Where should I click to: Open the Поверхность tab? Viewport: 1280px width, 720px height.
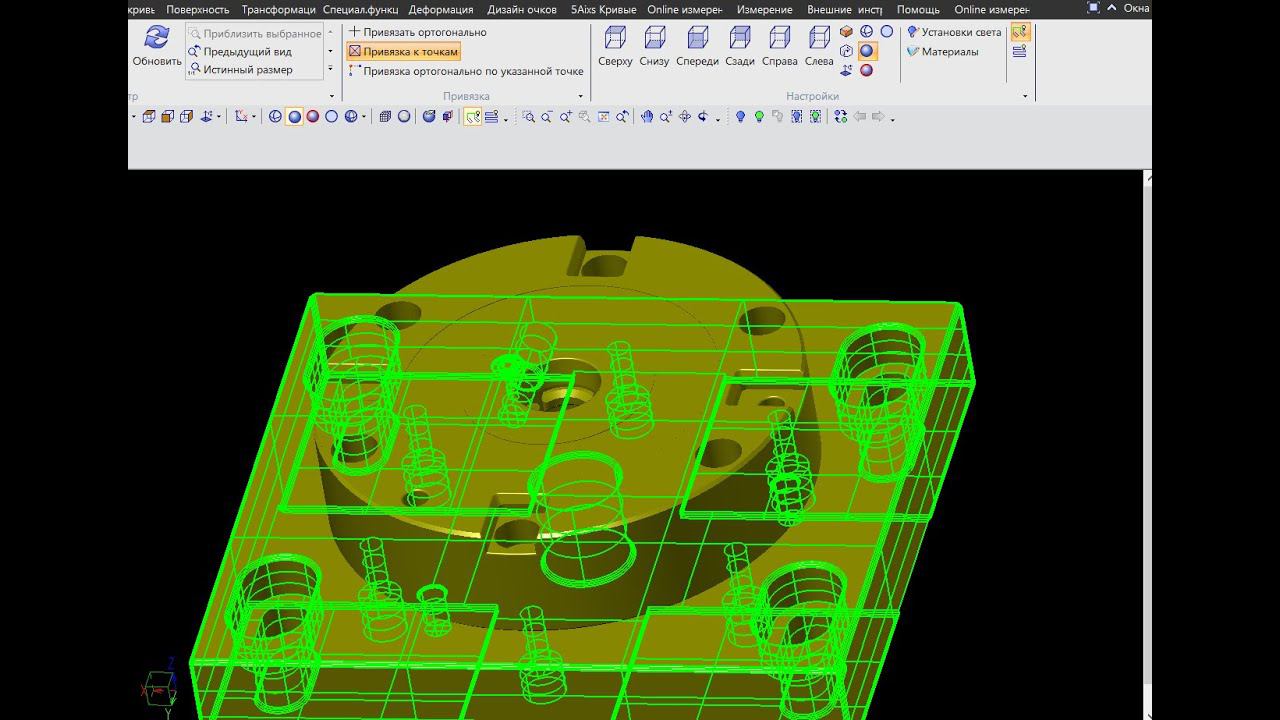[197, 9]
